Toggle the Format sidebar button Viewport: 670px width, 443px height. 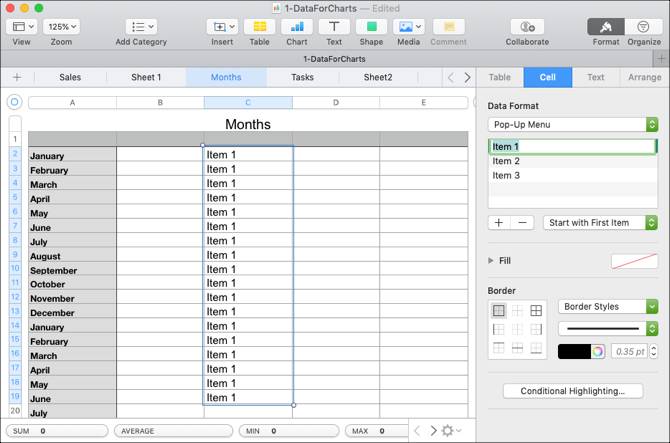[x=606, y=27]
